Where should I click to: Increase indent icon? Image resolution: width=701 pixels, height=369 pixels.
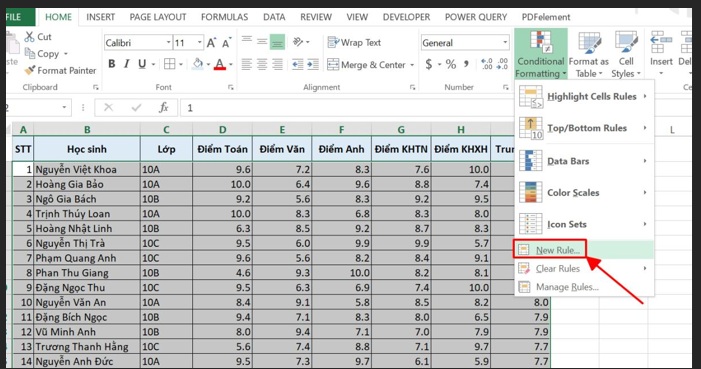[x=313, y=64]
